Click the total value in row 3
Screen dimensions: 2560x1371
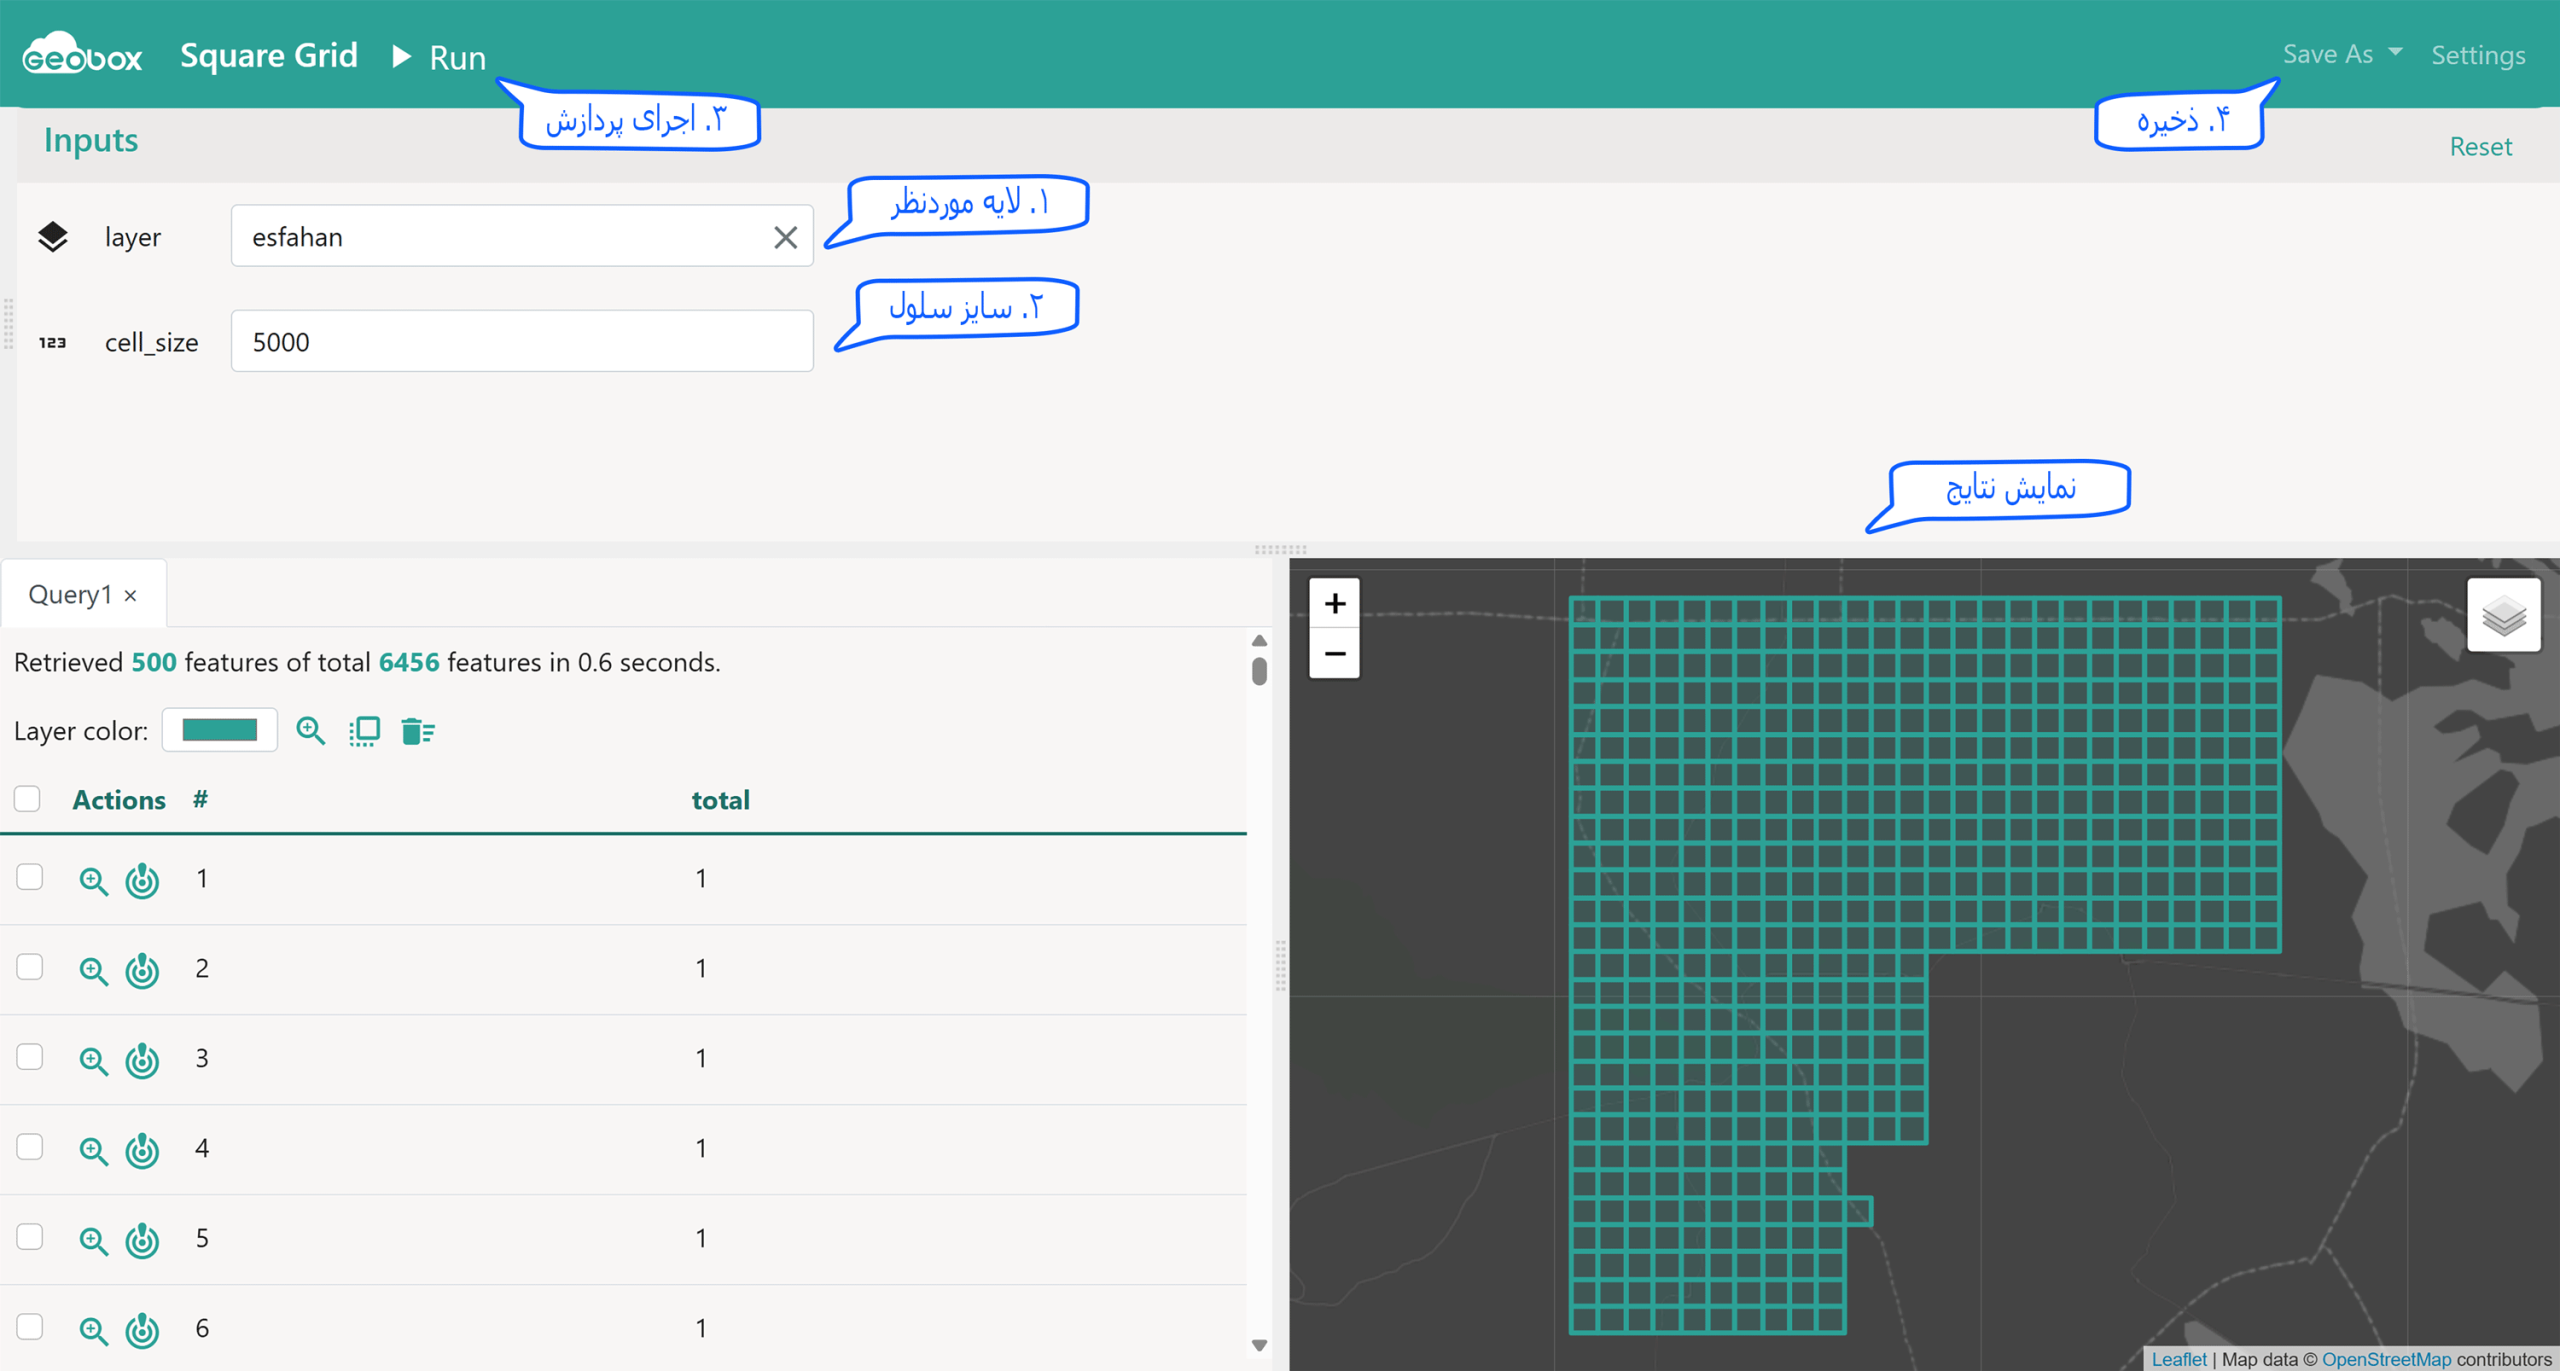[701, 1058]
